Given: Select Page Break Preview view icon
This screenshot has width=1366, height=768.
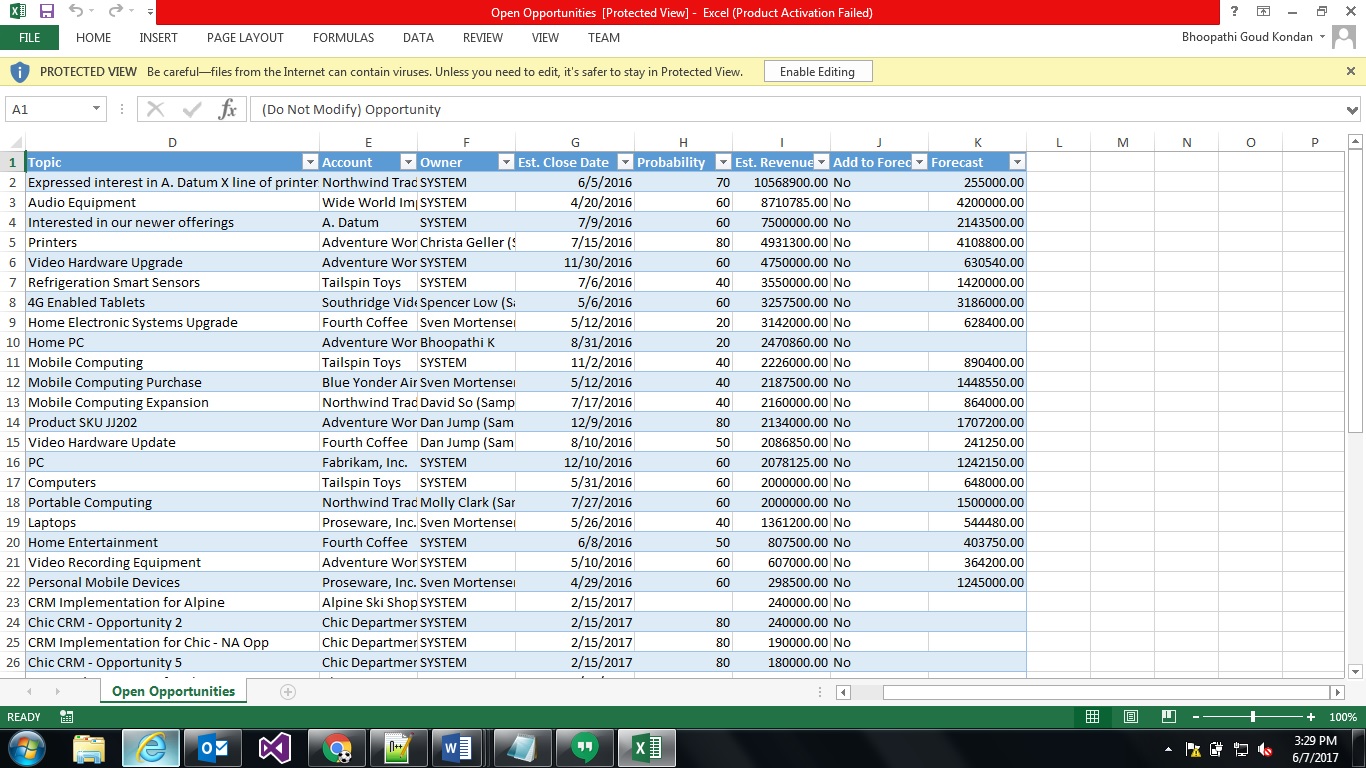Looking at the screenshot, I should [x=1167, y=717].
